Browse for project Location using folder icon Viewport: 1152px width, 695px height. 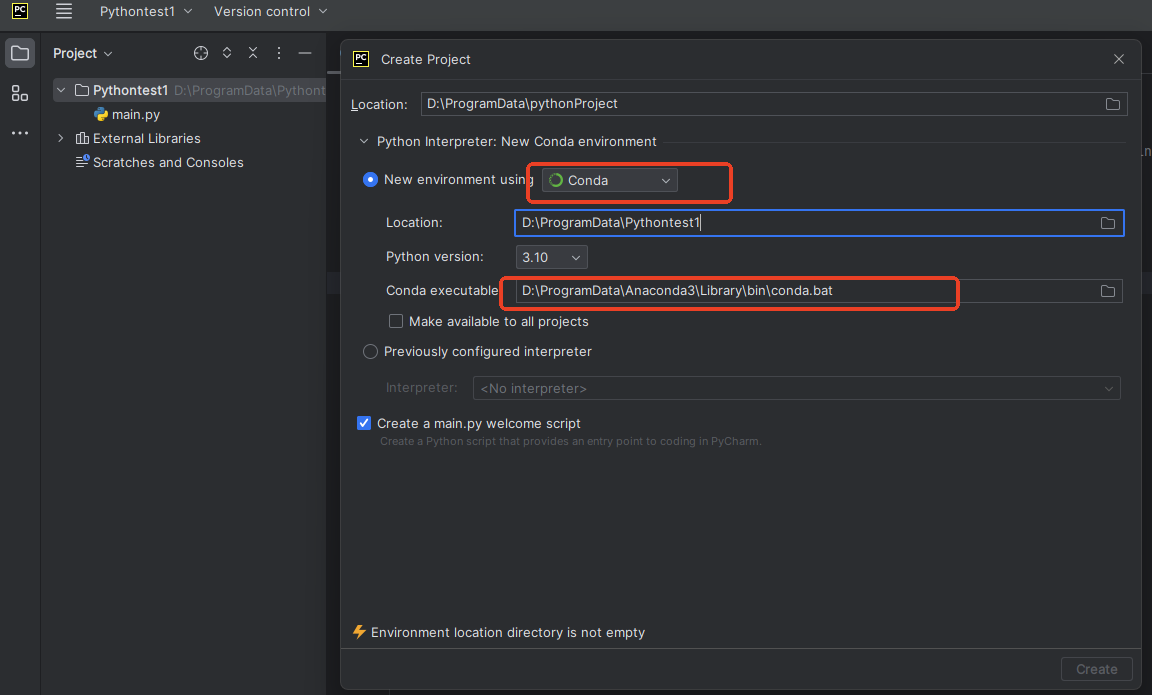point(1112,103)
